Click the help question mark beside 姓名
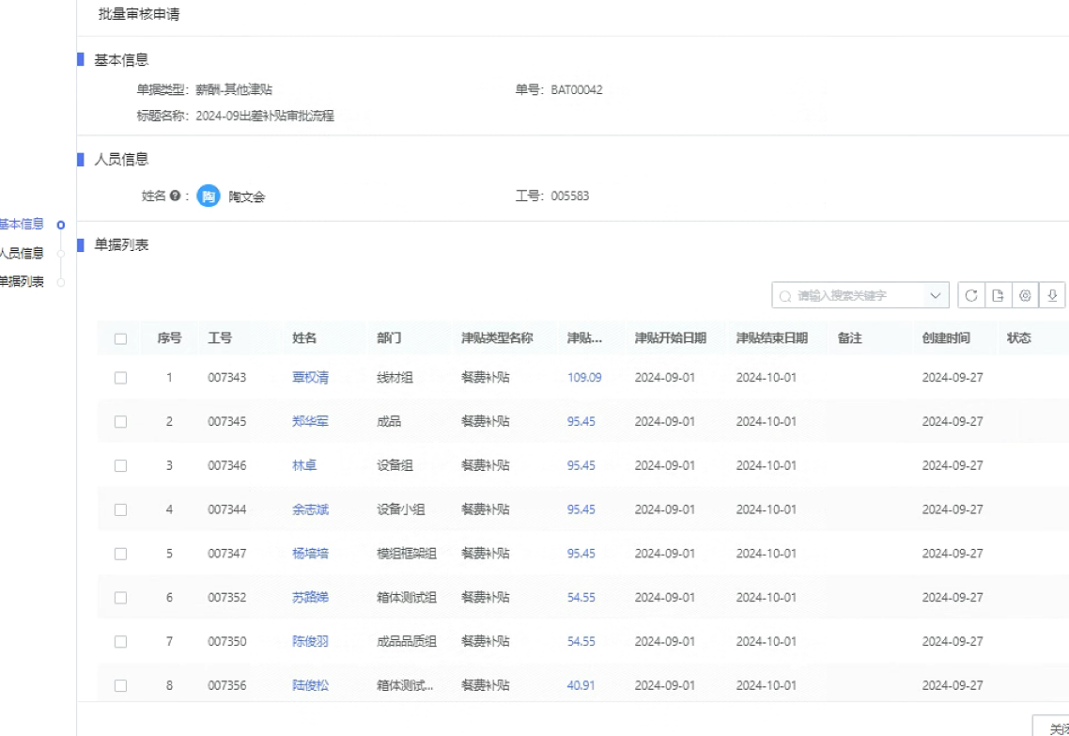Screen dimensions: 1069x736 tap(174, 197)
